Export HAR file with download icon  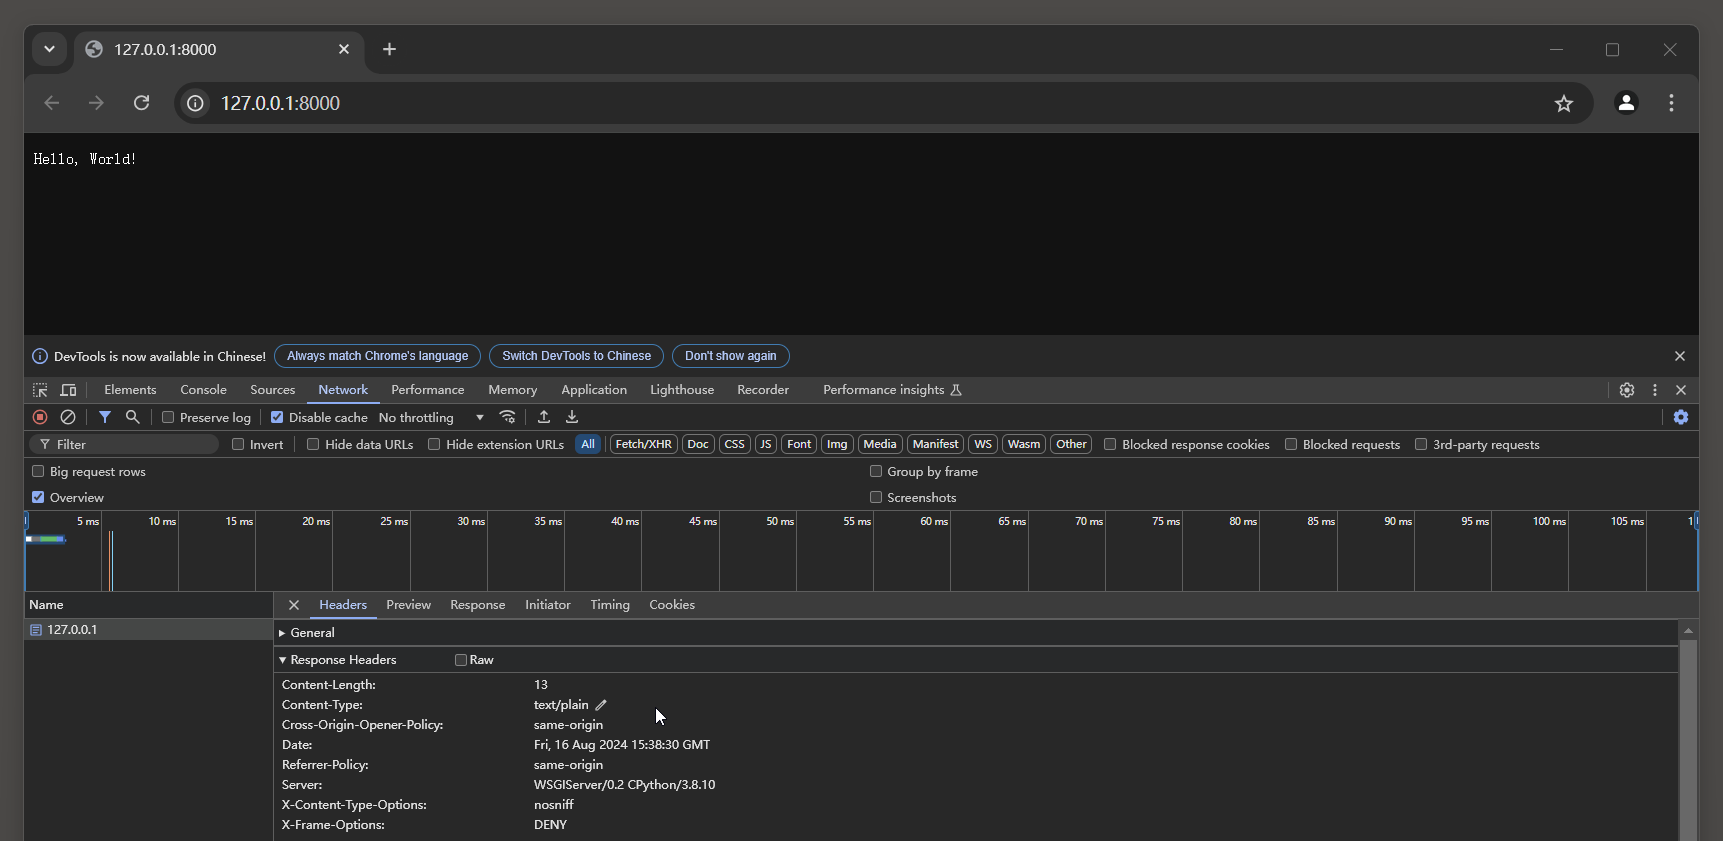[x=572, y=417]
